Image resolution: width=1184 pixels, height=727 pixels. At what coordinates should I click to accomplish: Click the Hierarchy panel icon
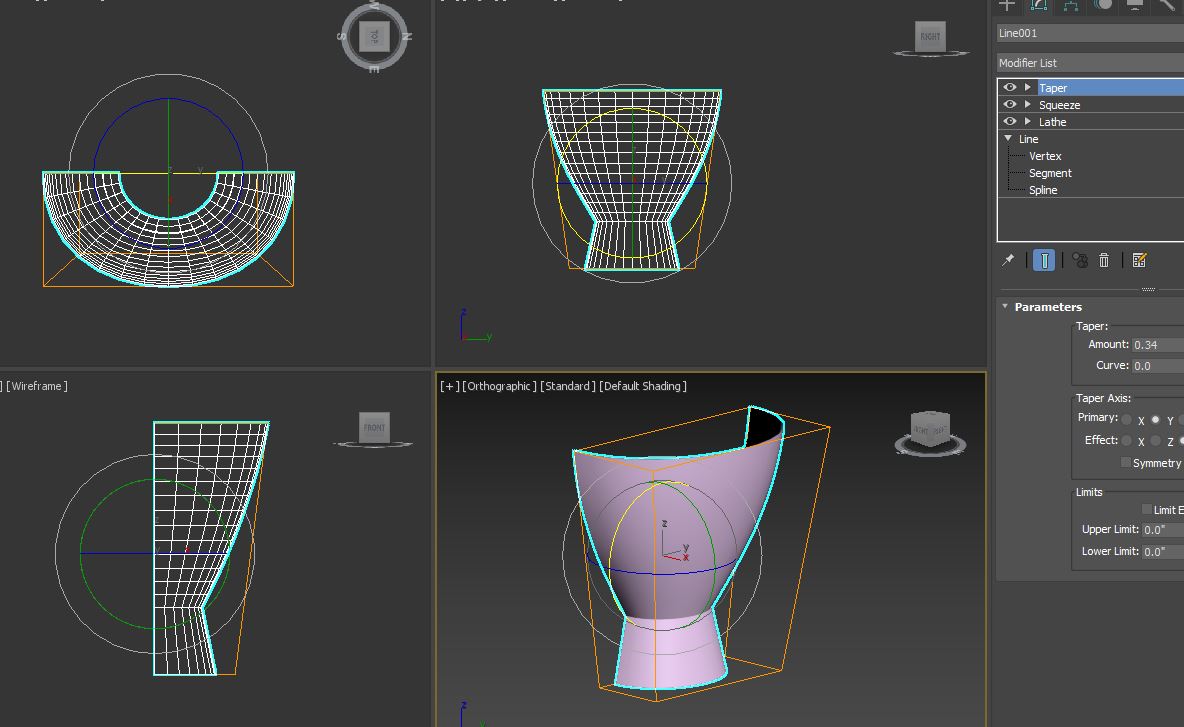[x=1070, y=7]
